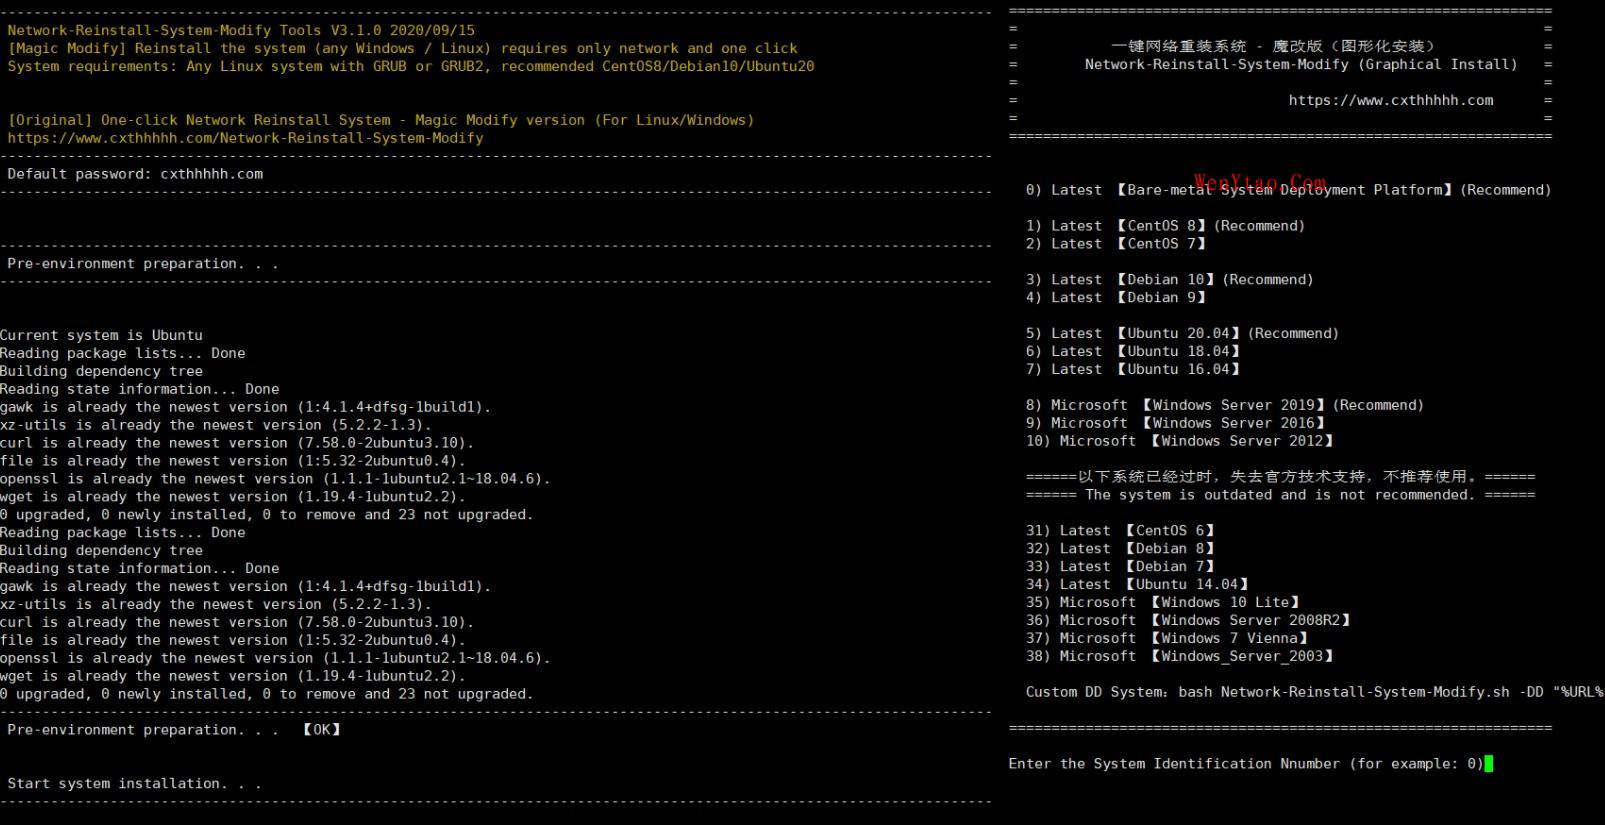The width and height of the screenshot is (1605, 825).
Task: Select the CentOS 8 (Recommend) line
Action: [1165, 226]
